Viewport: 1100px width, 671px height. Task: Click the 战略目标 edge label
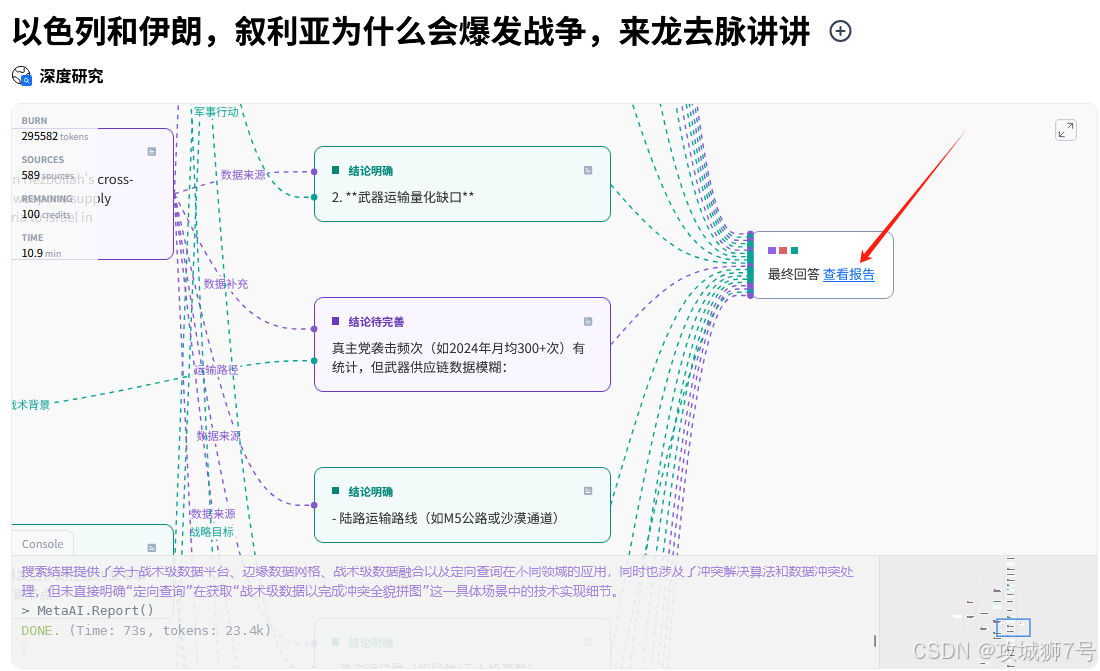[212, 532]
